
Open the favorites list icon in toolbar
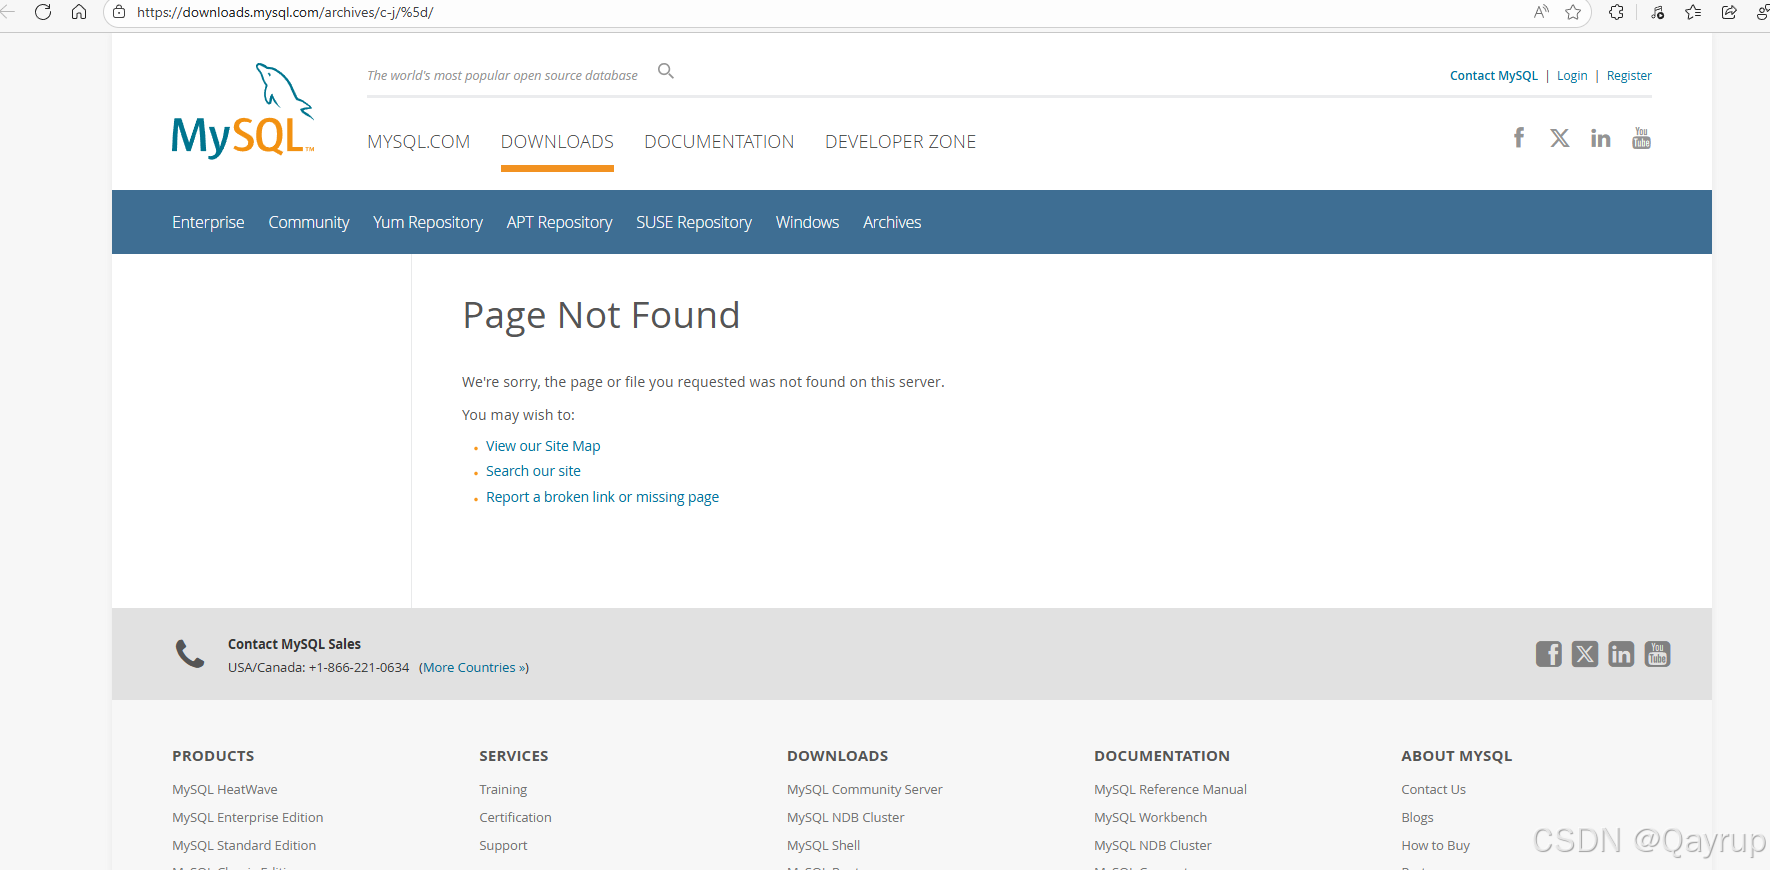tap(1693, 12)
